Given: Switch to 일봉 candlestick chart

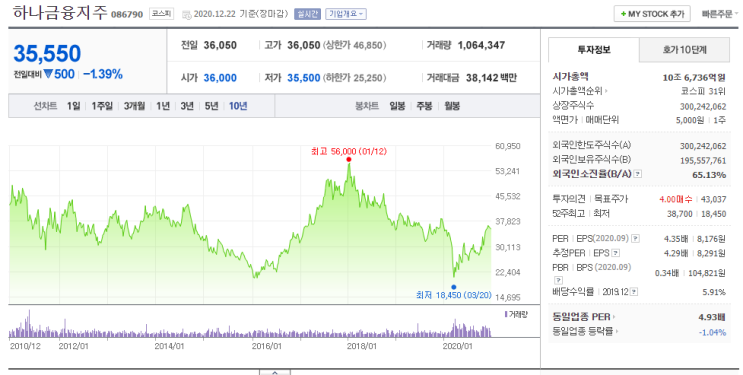Looking at the screenshot, I should point(397,106).
